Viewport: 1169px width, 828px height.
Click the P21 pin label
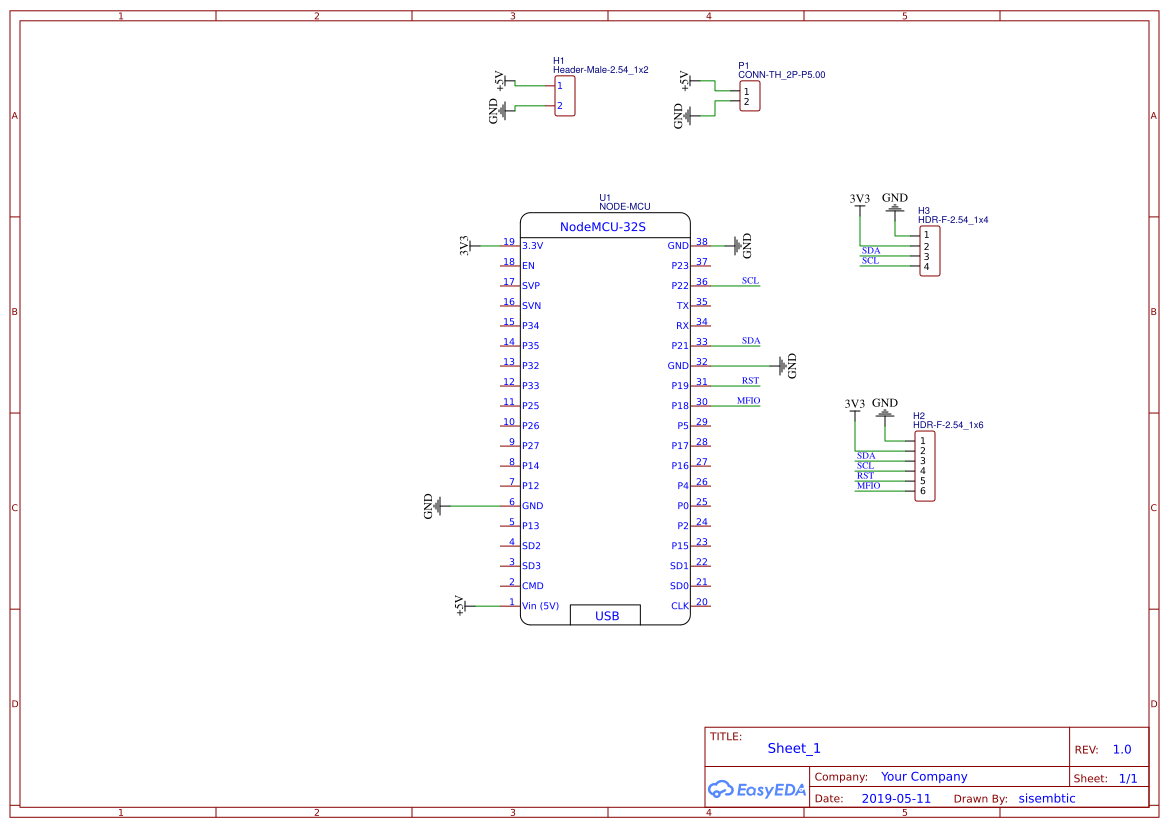680,346
